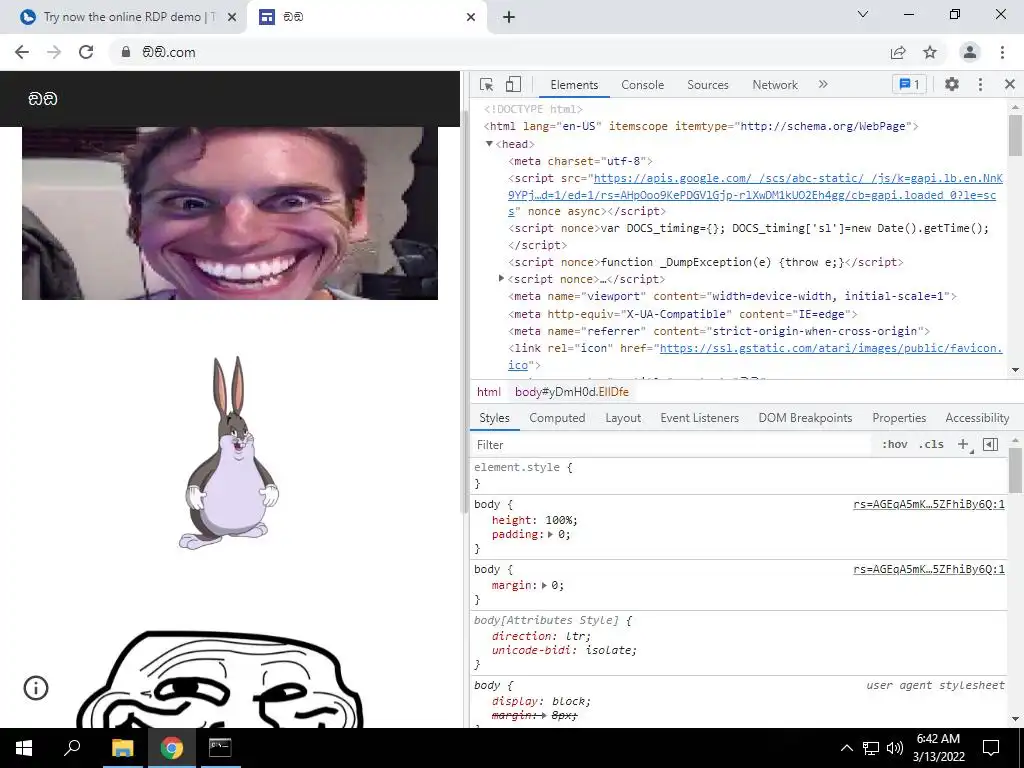Toggle the computed styles sidebar icon
Image resolution: width=1024 pixels, height=768 pixels.
pyautogui.click(x=990, y=444)
